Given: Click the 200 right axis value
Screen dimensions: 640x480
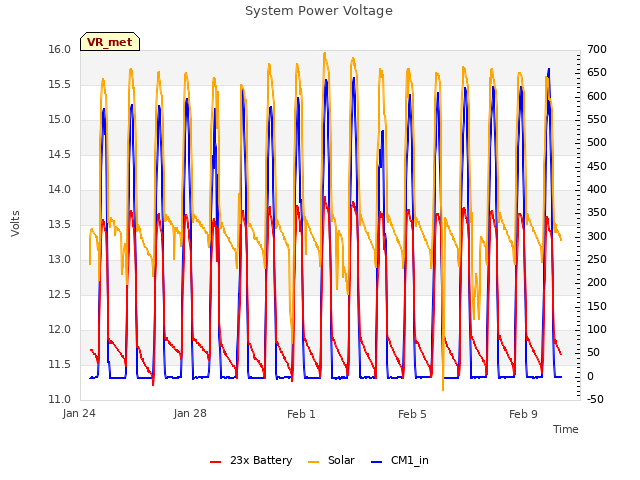Looking at the screenshot, I should click(597, 282).
